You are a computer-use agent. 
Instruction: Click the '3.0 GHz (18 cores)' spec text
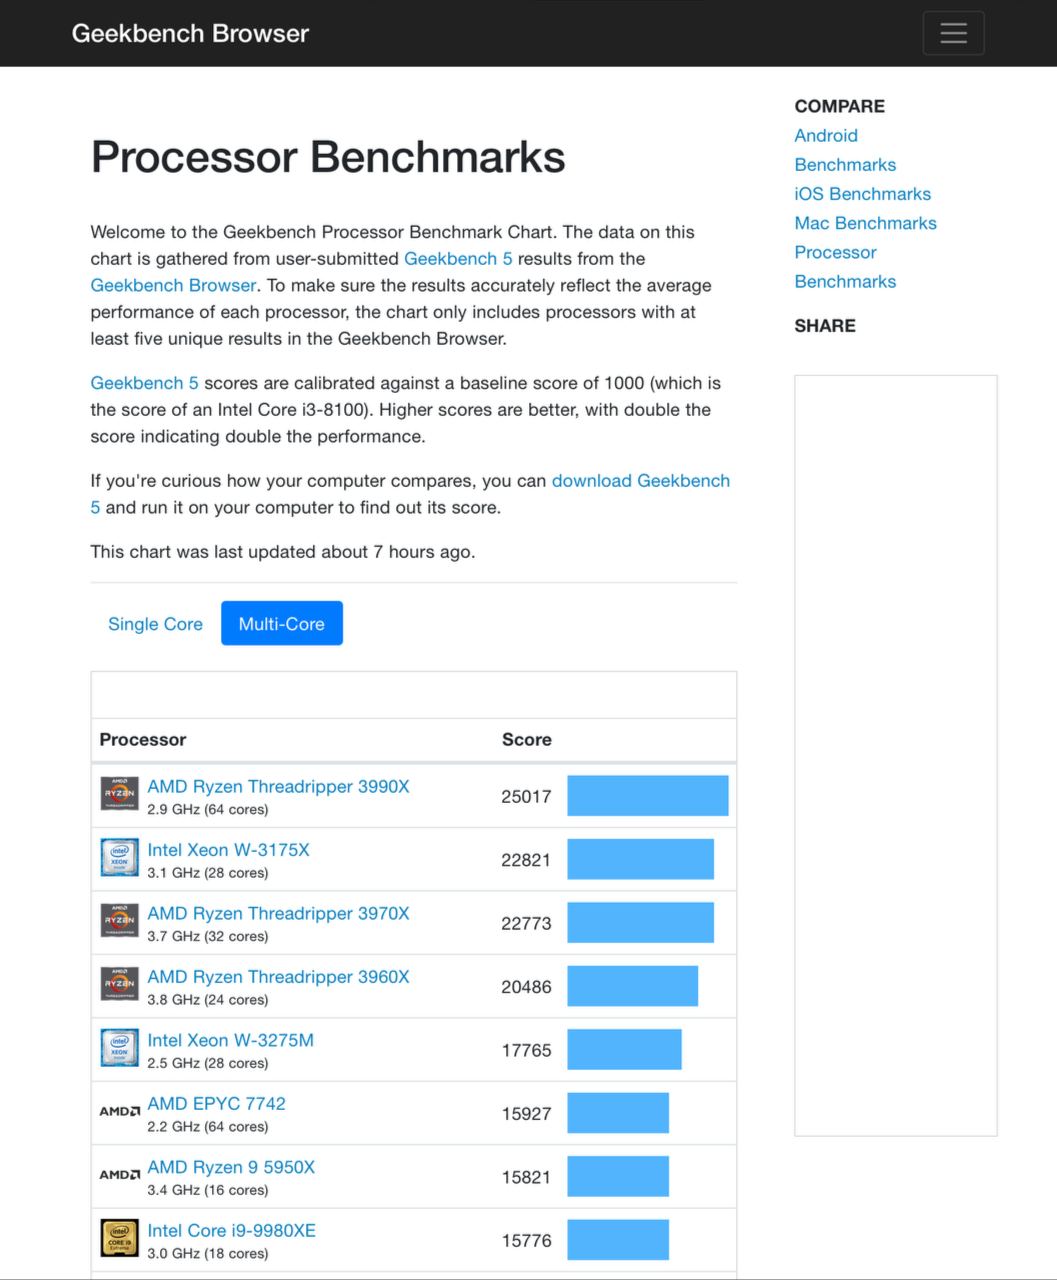[208, 1253]
